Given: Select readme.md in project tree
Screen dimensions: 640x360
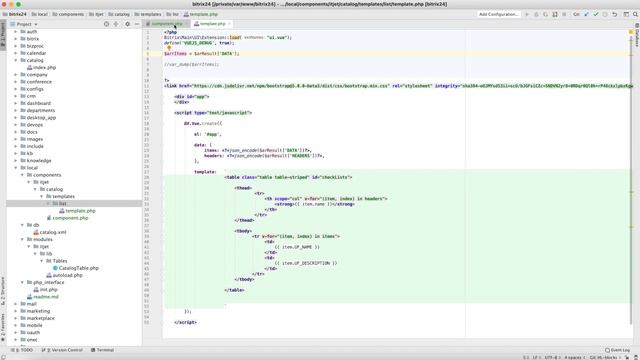Looking at the screenshot, I should coord(43,297).
